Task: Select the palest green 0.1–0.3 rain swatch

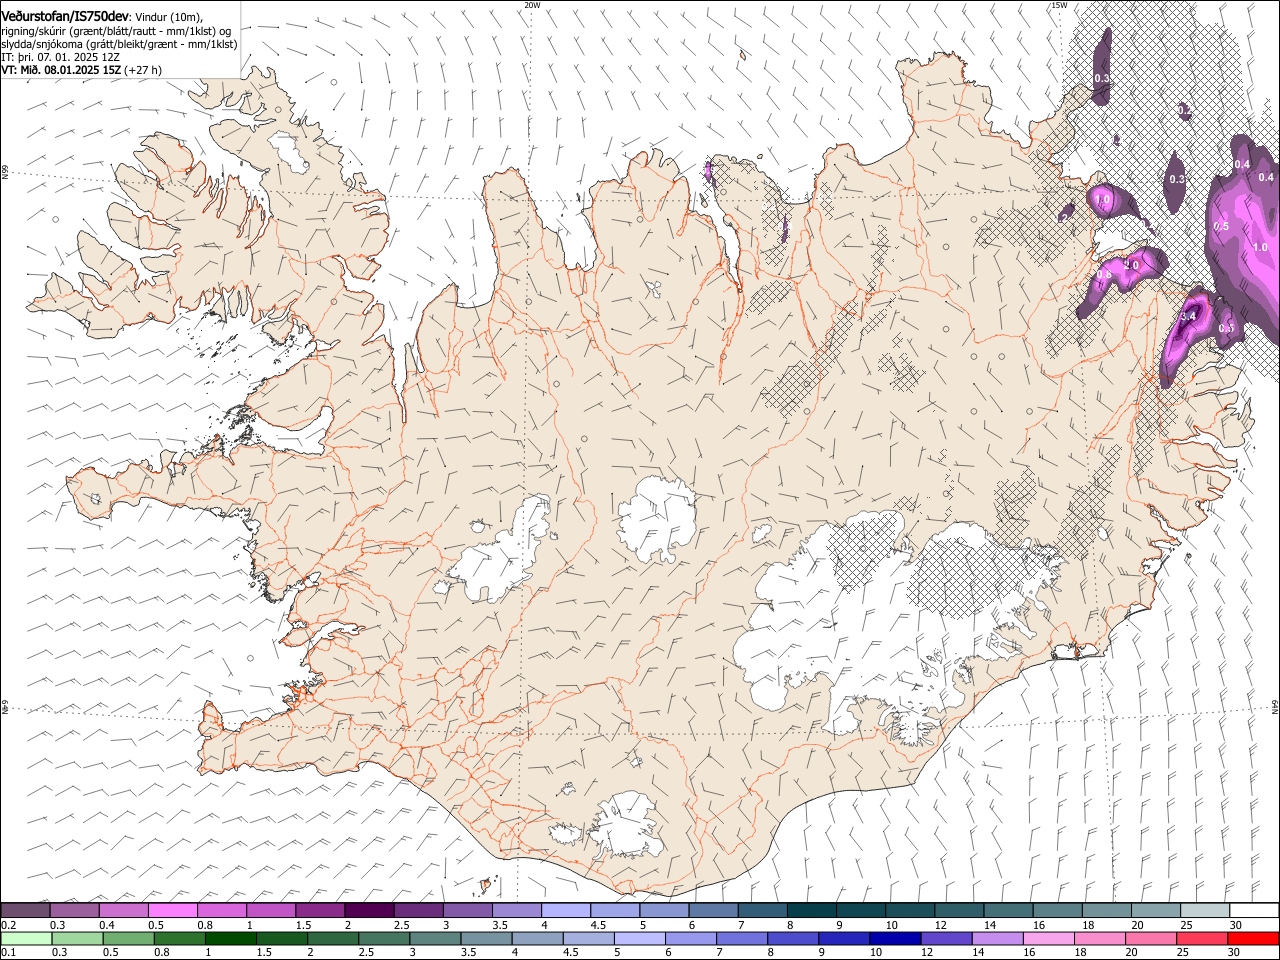Action: 27,938
